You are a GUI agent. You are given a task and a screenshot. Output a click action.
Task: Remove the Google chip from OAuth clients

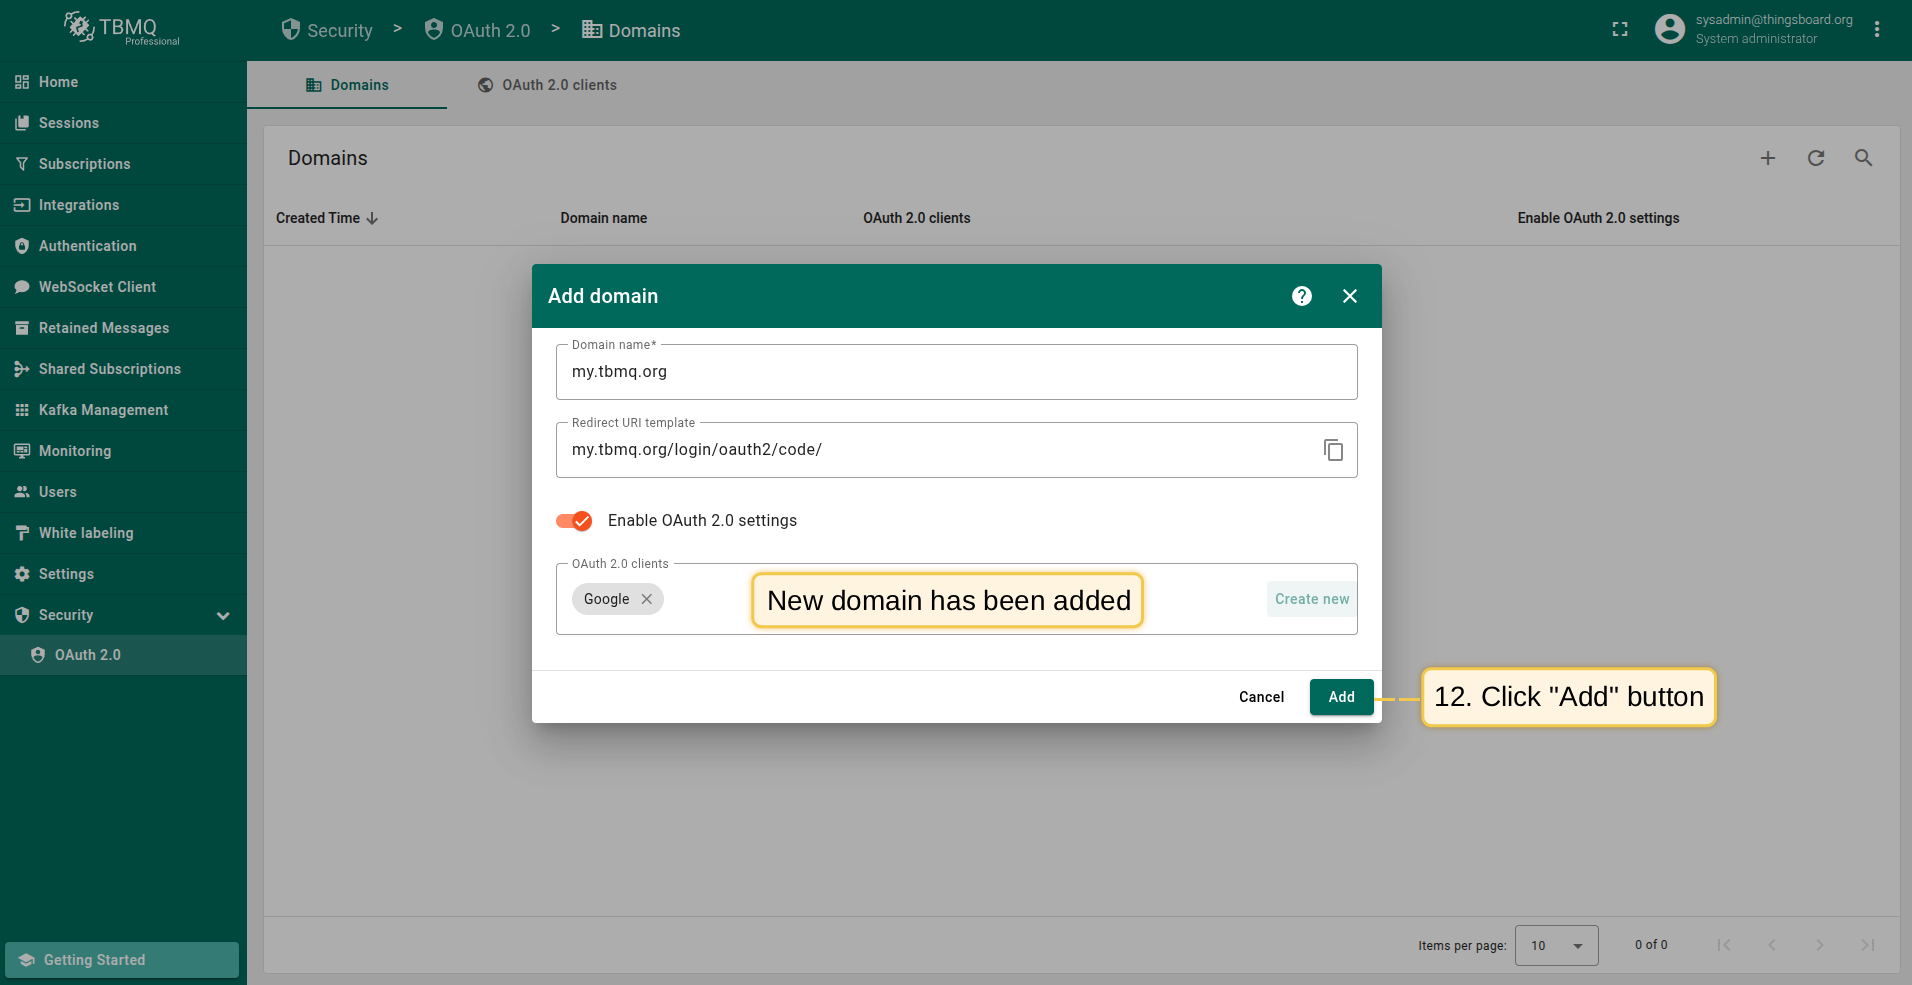pos(647,599)
